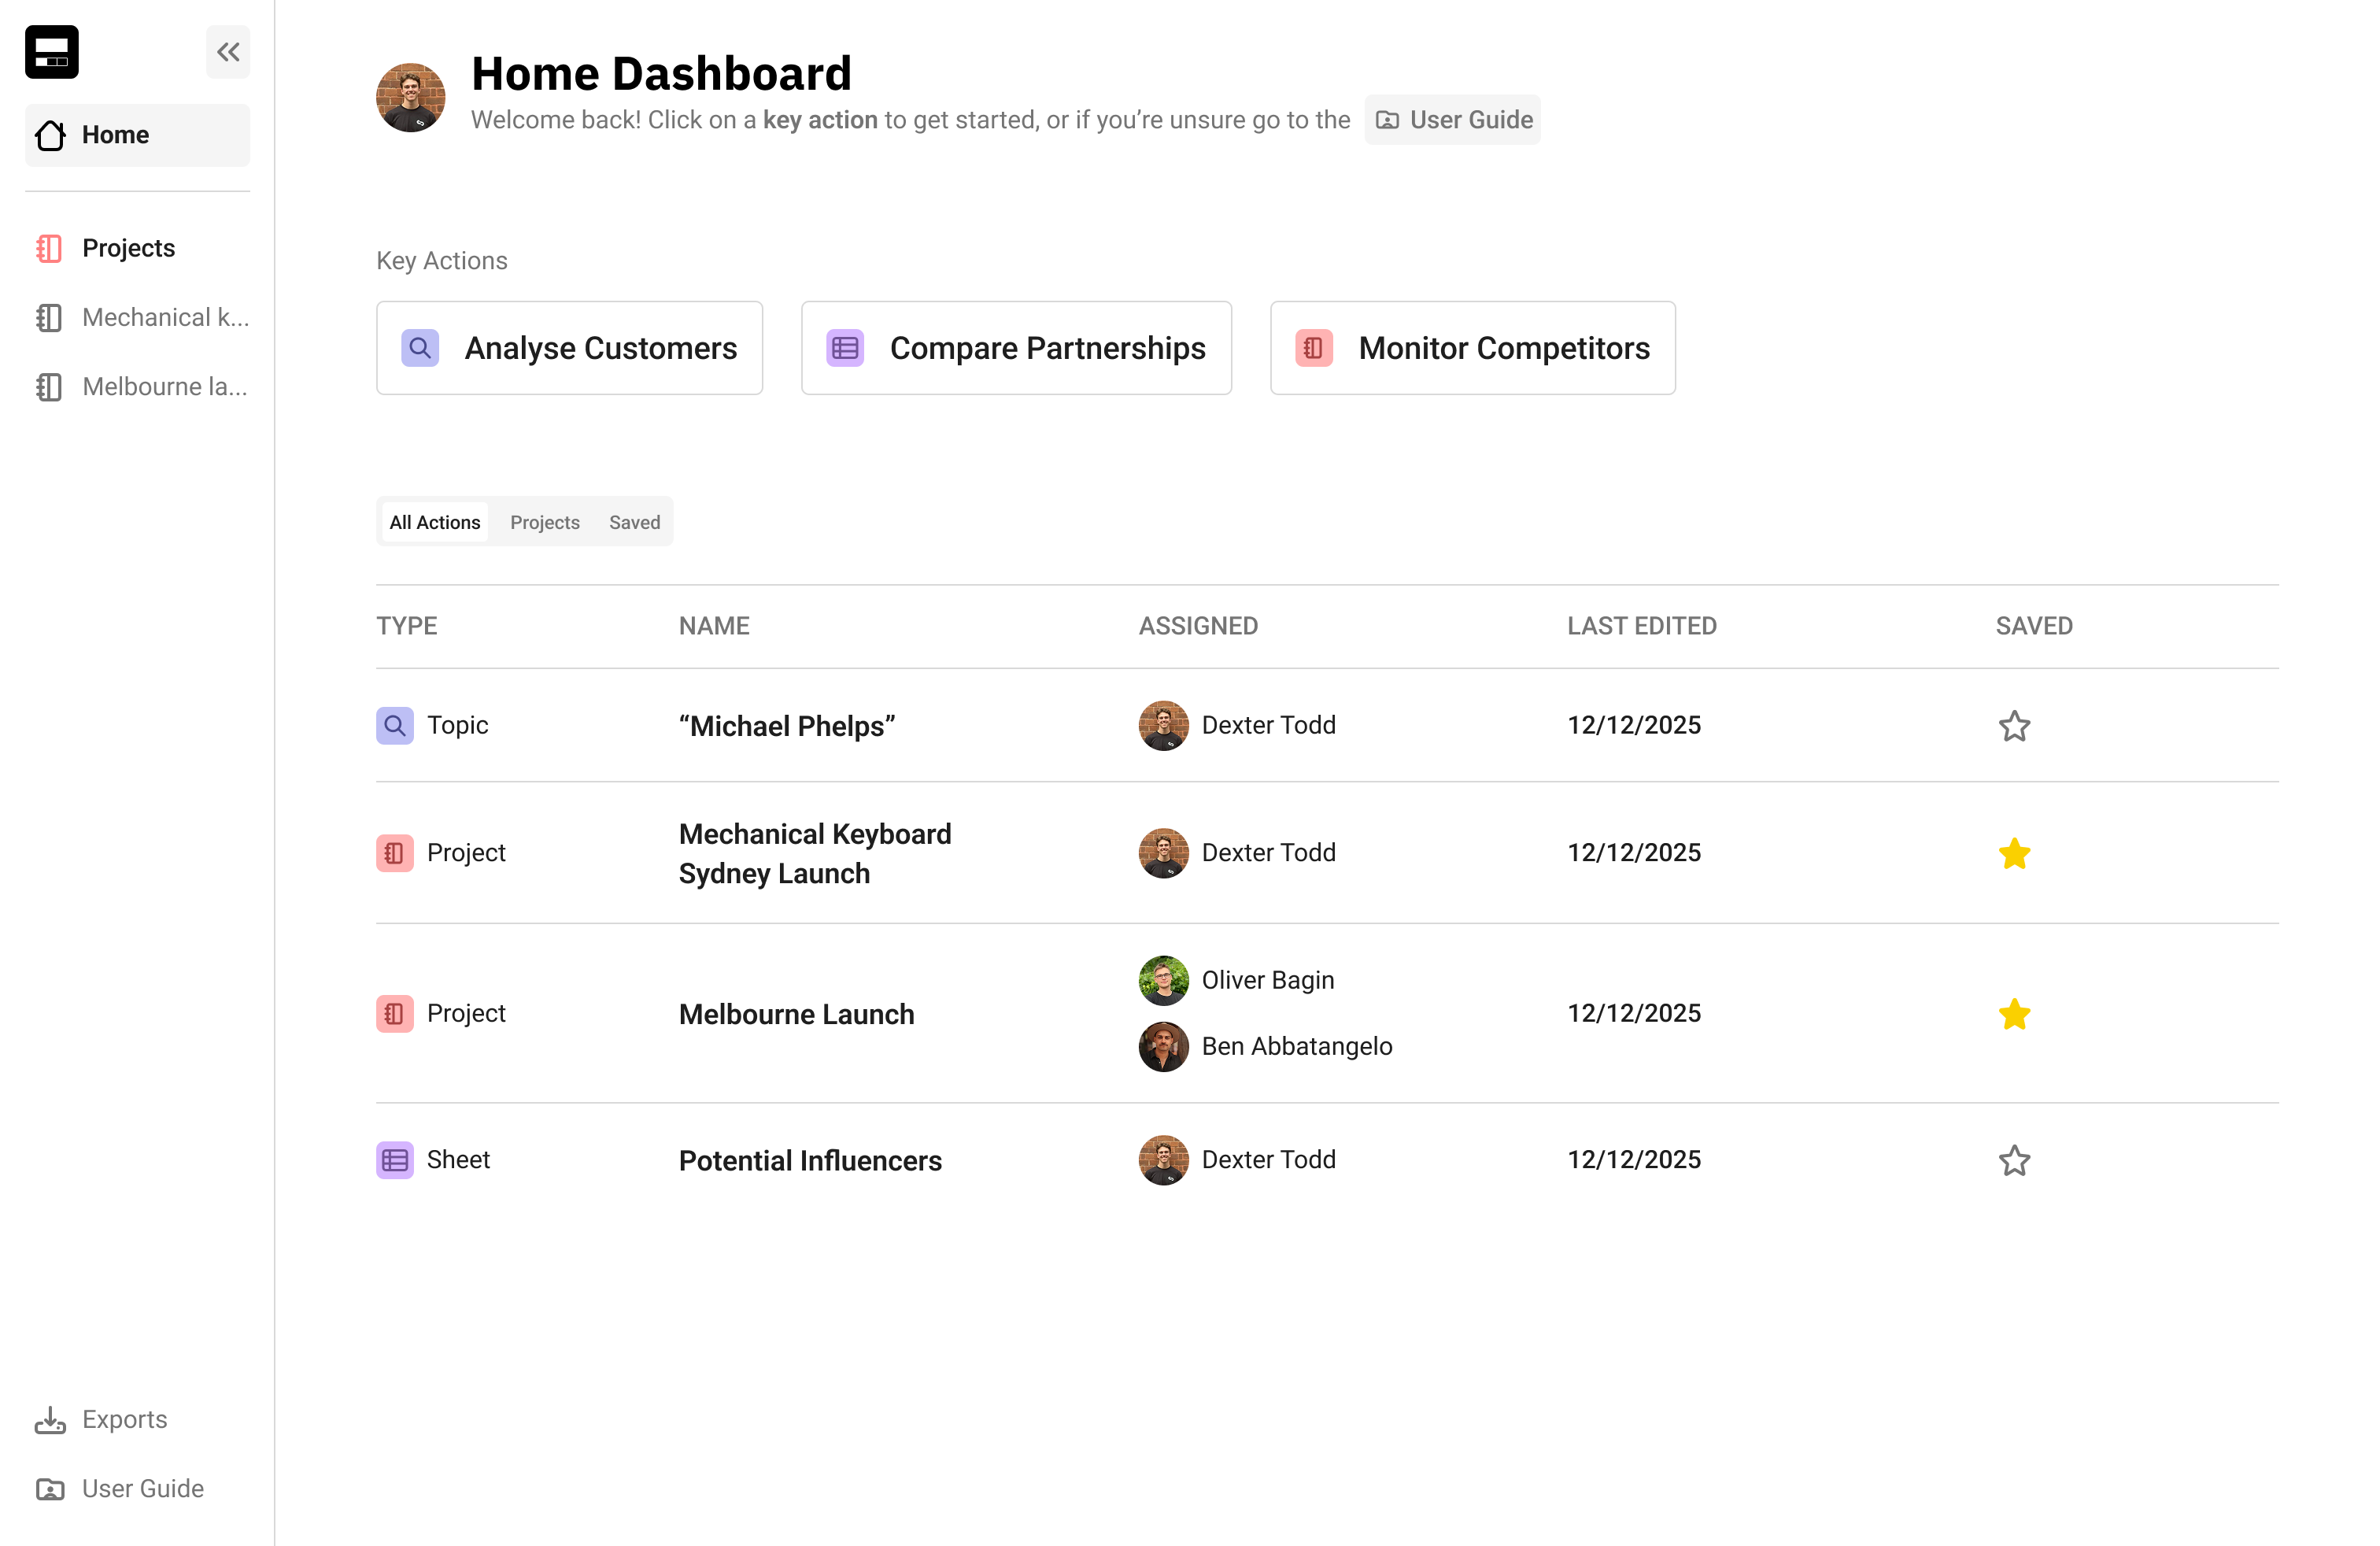This screenshot has height=1546, width=2380.
Task: Click the Compare Partnerships button
Action: [1016, 348]
